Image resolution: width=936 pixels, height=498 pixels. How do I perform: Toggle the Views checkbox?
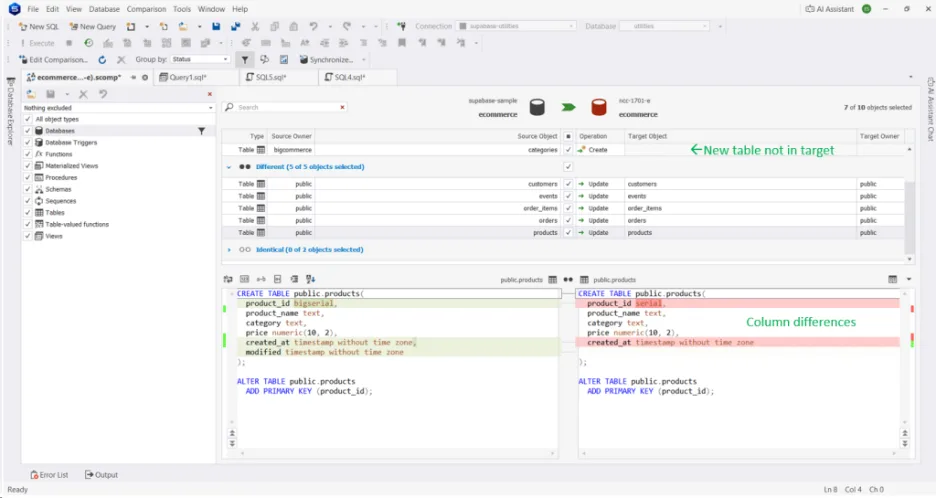click(x=27, y=236)
